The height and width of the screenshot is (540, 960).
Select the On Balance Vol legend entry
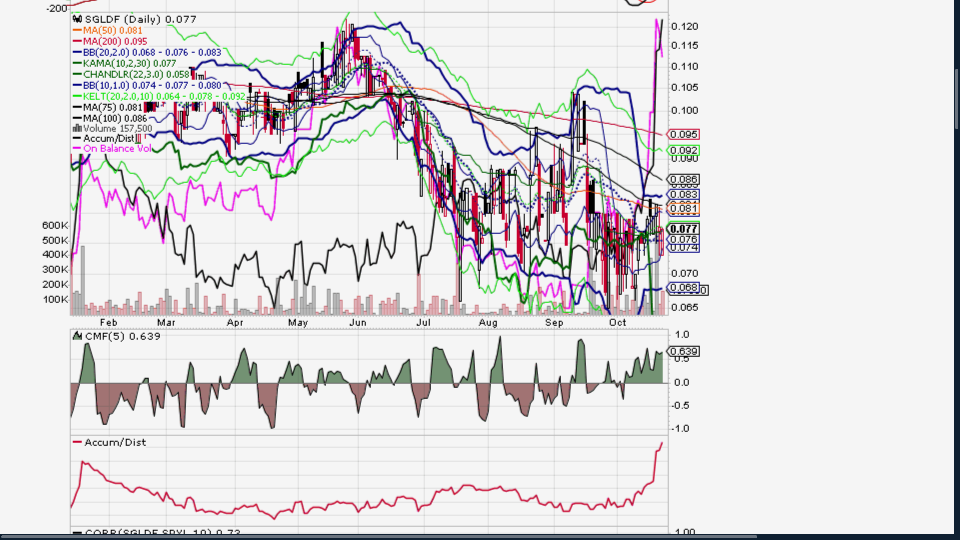click(x=117, y=149)
